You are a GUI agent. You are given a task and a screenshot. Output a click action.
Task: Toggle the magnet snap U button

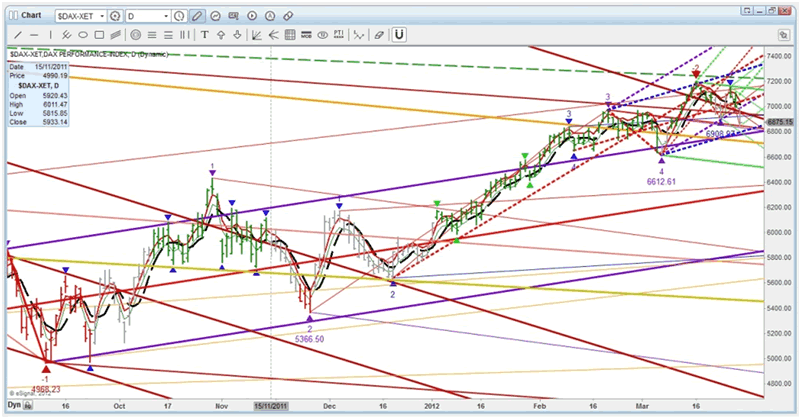(399, 35)
